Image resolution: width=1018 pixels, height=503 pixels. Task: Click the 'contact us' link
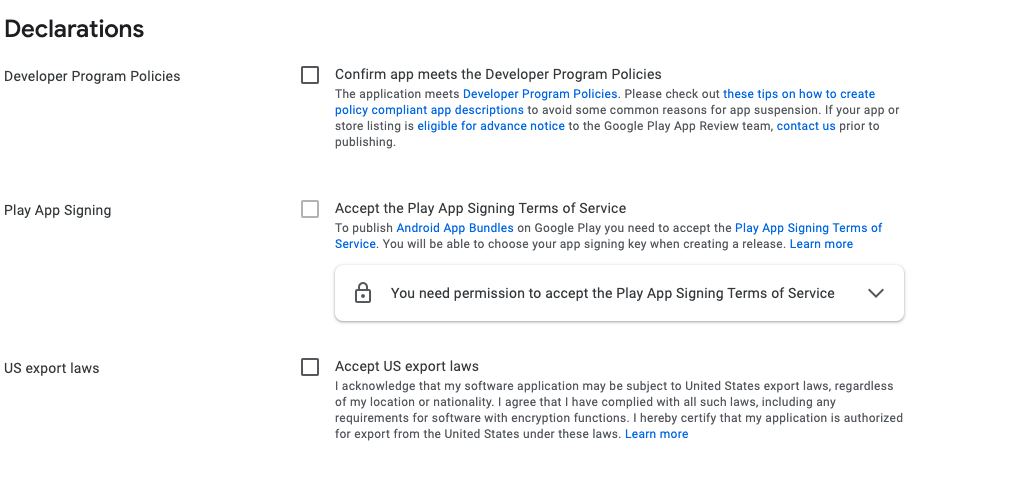(806, 126)
